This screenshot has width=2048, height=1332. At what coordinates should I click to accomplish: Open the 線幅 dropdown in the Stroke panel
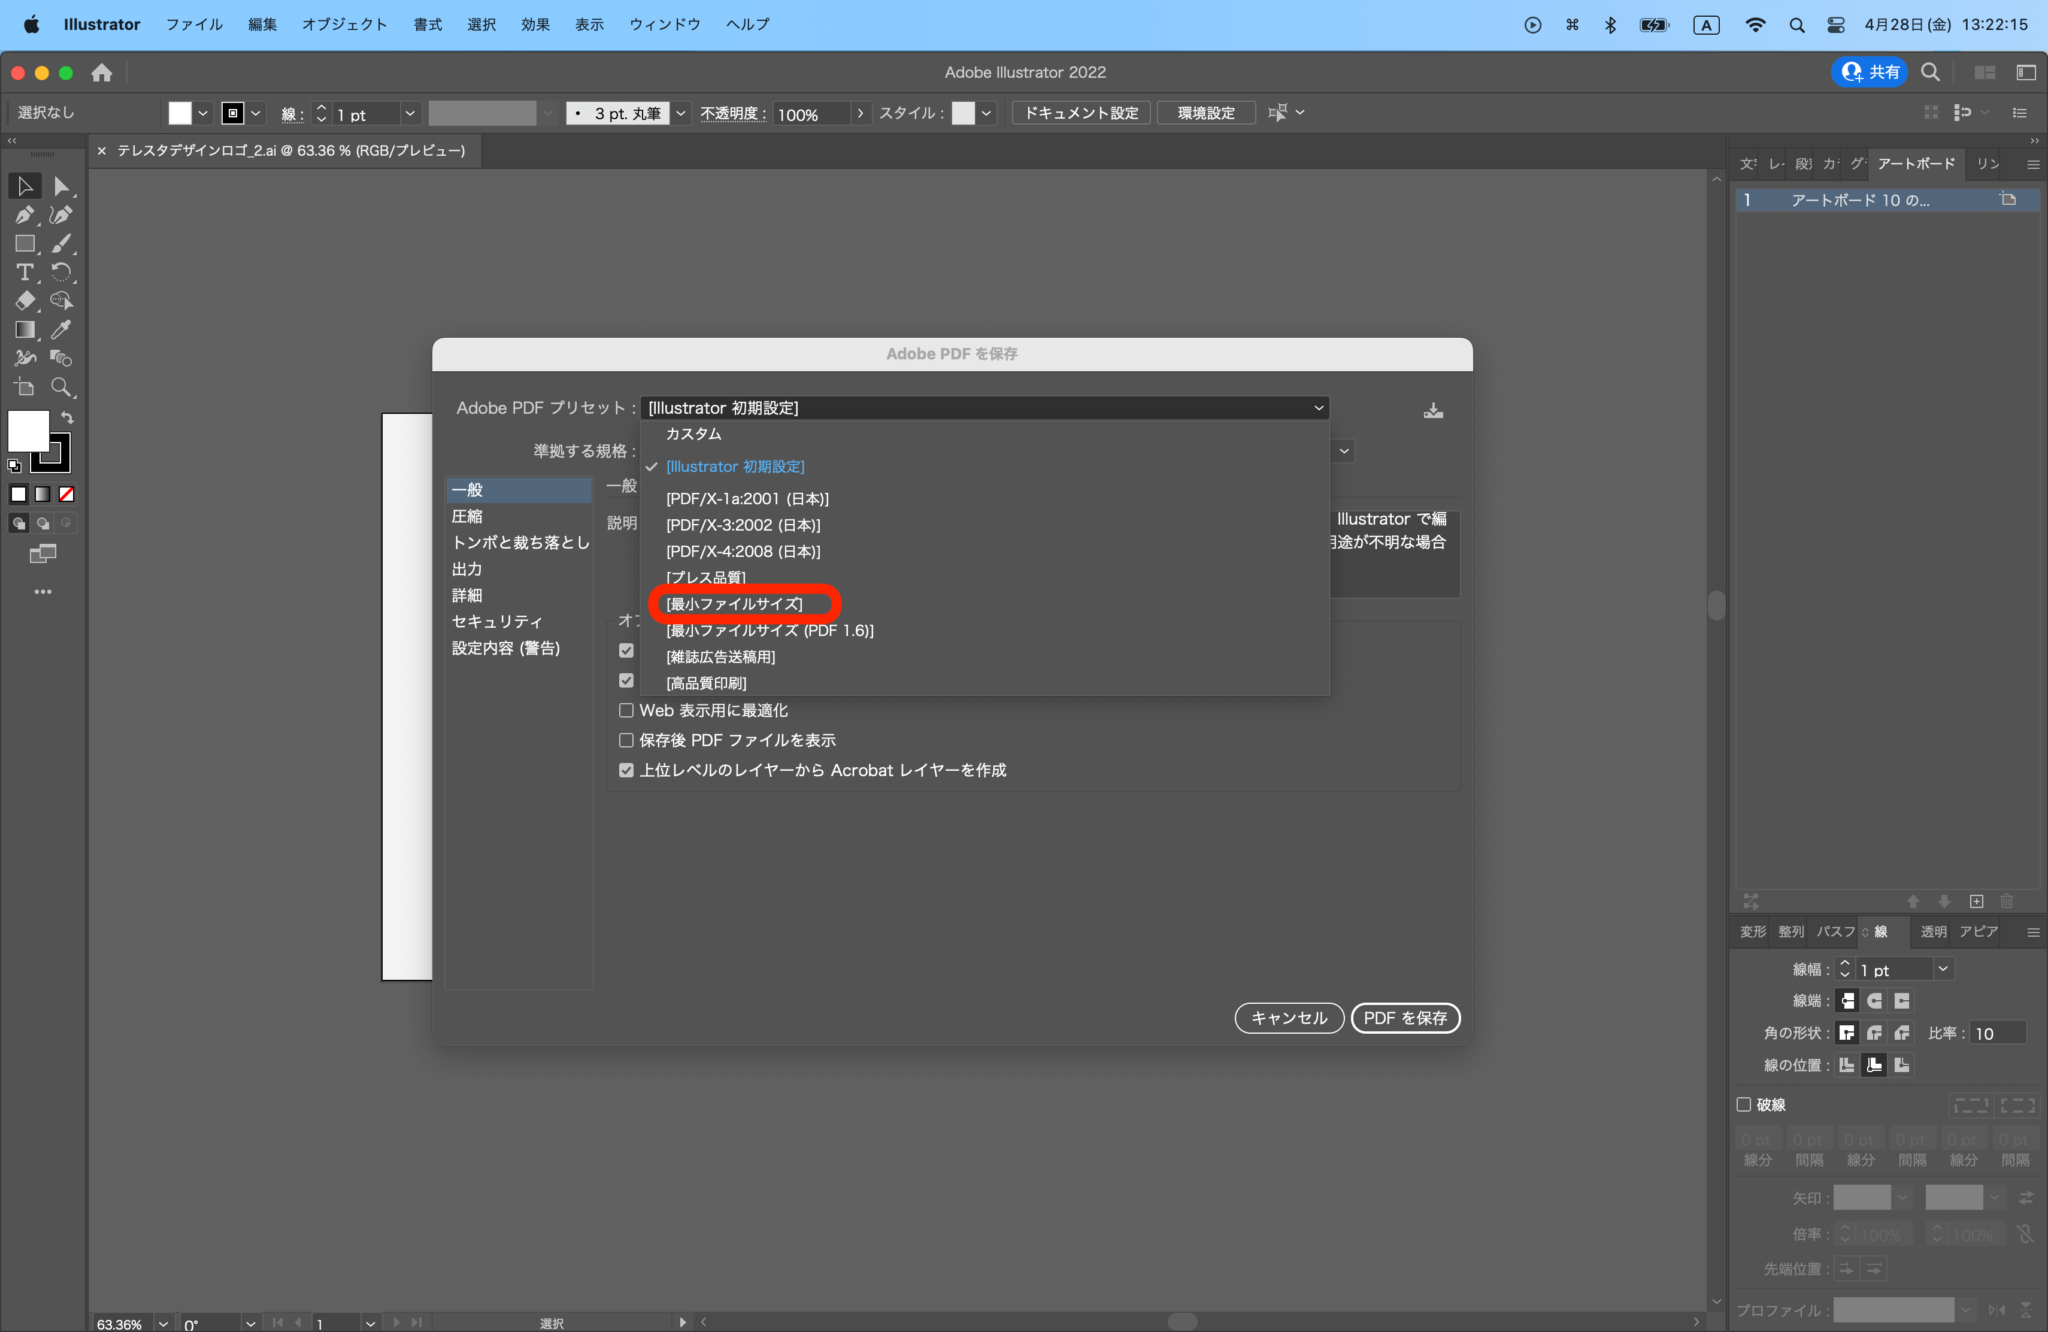pos(1941,968)
